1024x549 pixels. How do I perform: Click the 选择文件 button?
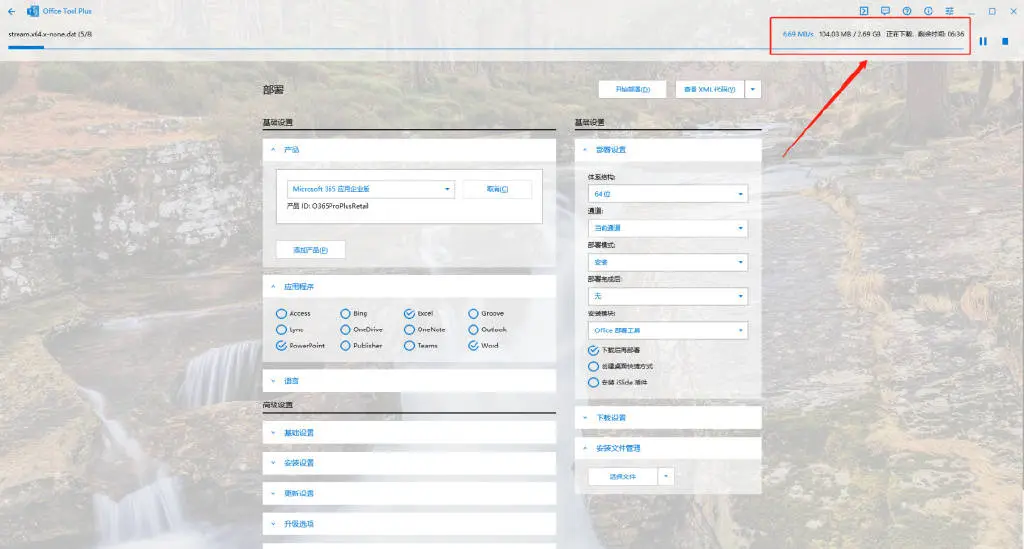coord(622,477)
